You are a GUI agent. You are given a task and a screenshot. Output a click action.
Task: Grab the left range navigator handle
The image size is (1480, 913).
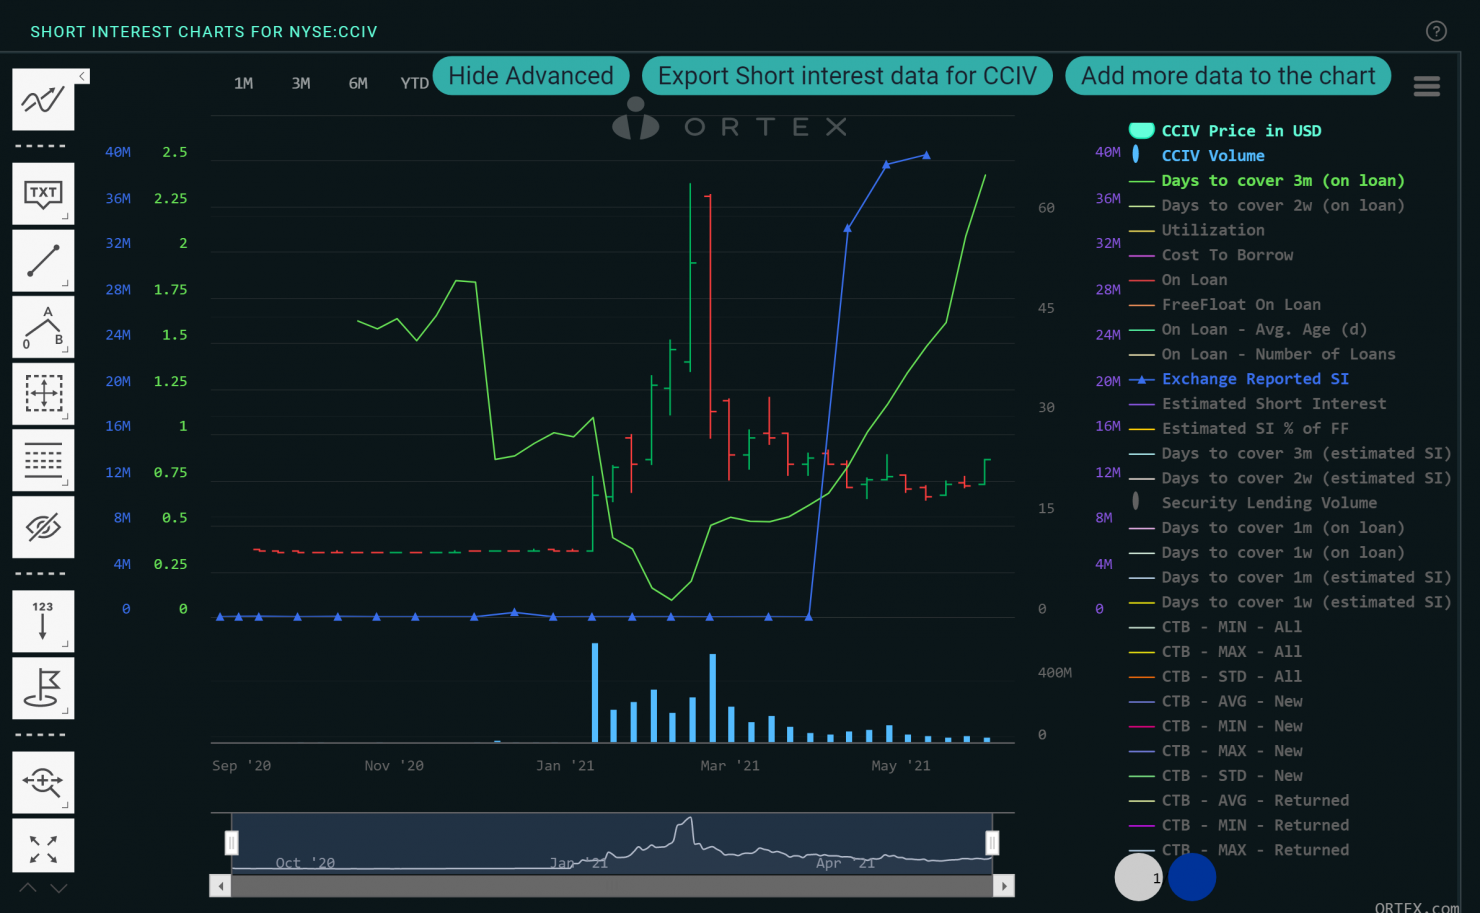(232, 843)
